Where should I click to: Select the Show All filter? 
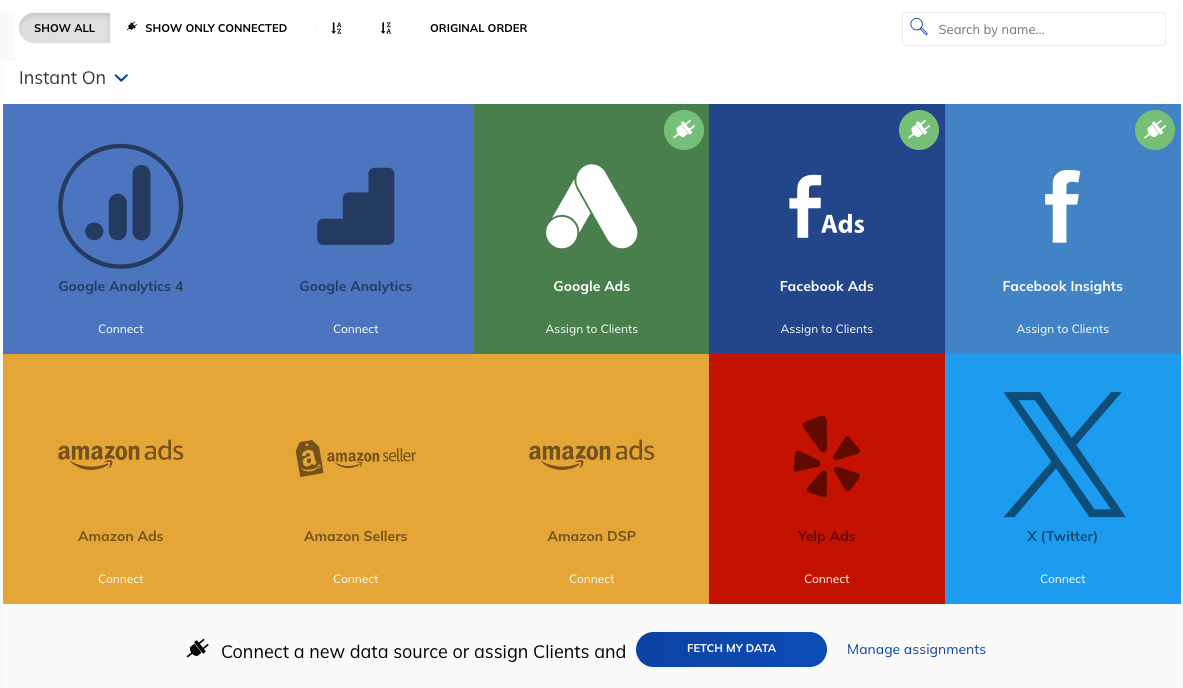click(64, 28)
